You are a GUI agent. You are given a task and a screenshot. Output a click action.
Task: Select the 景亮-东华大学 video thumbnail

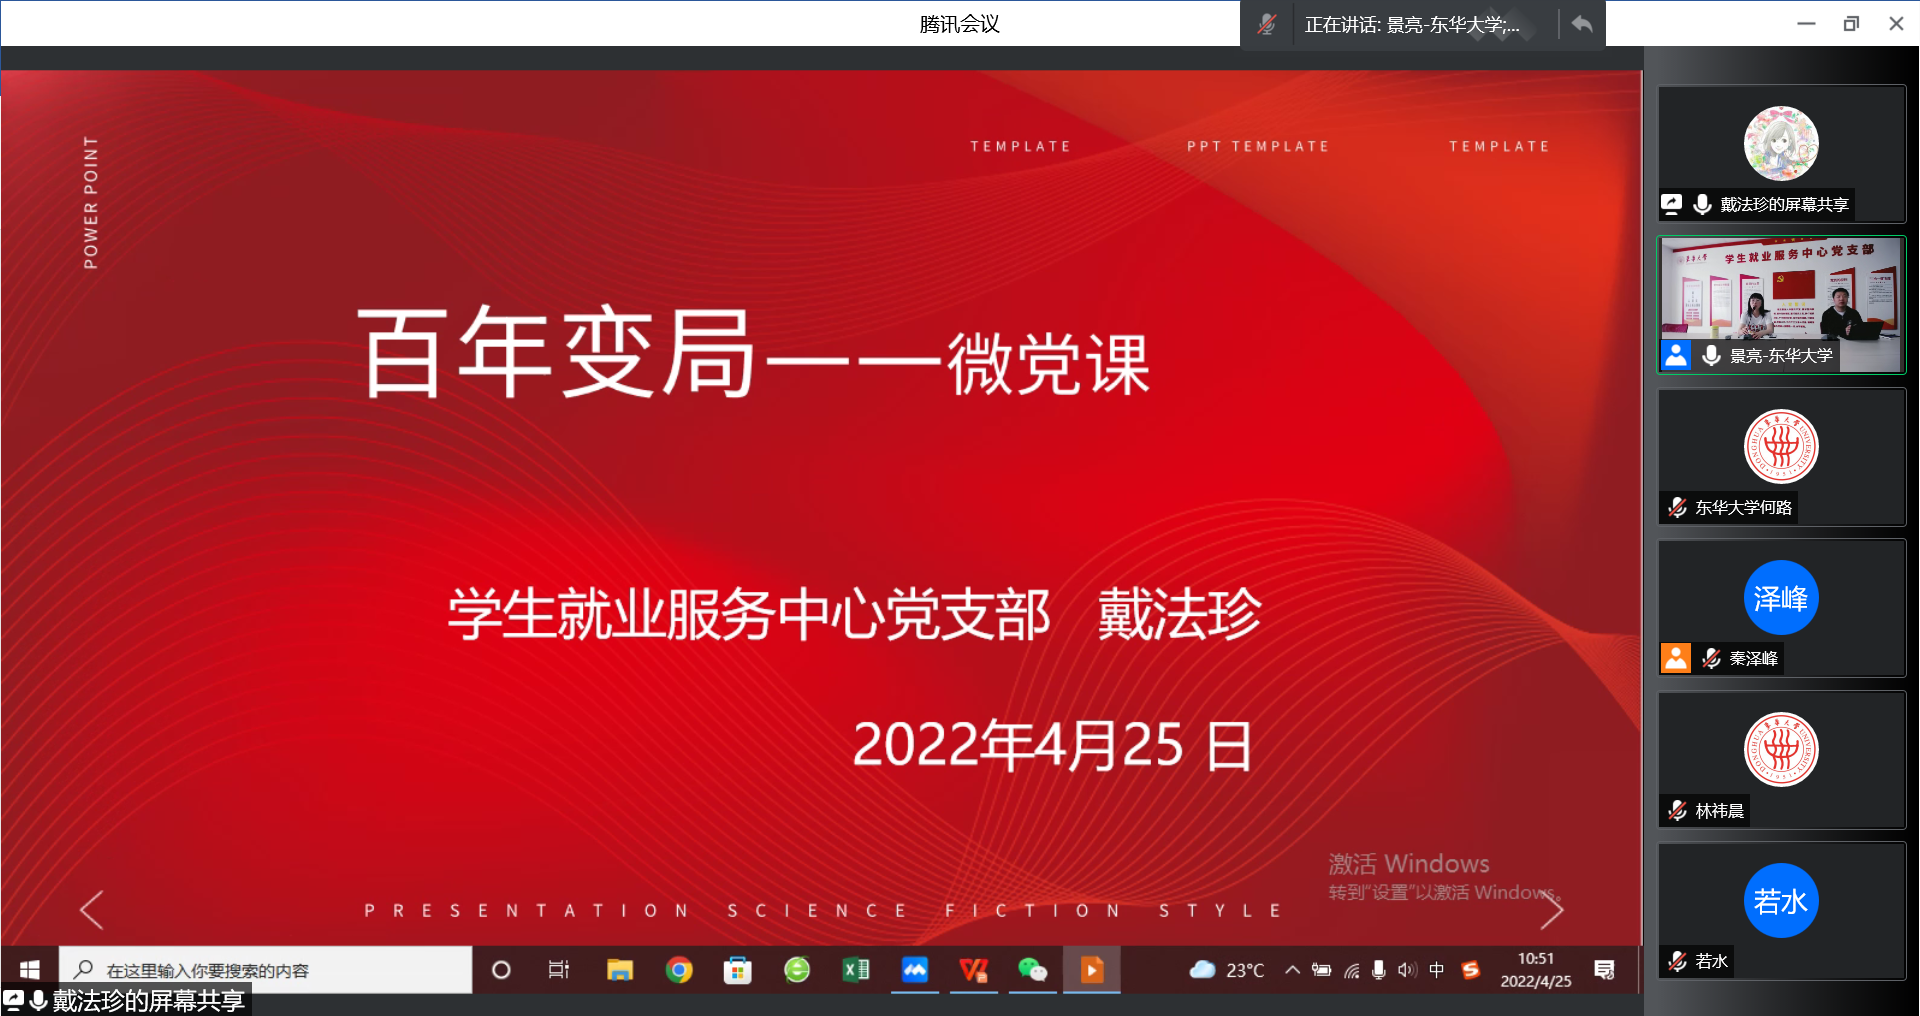(x=1781, y=305)
